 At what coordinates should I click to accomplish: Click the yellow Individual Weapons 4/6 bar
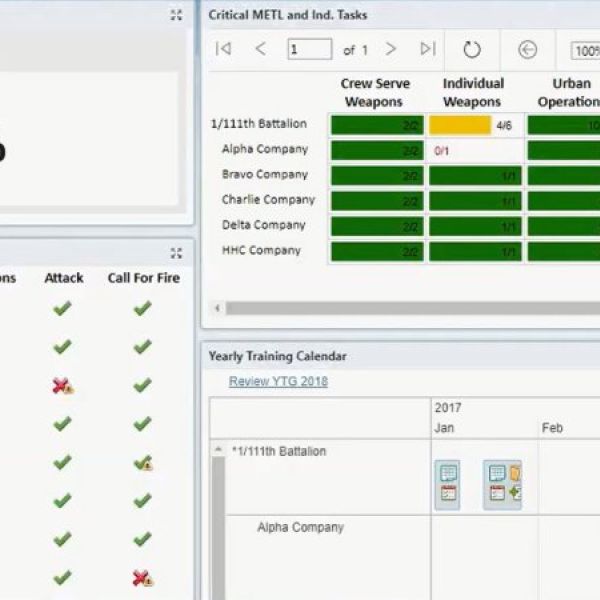[460, 125]
